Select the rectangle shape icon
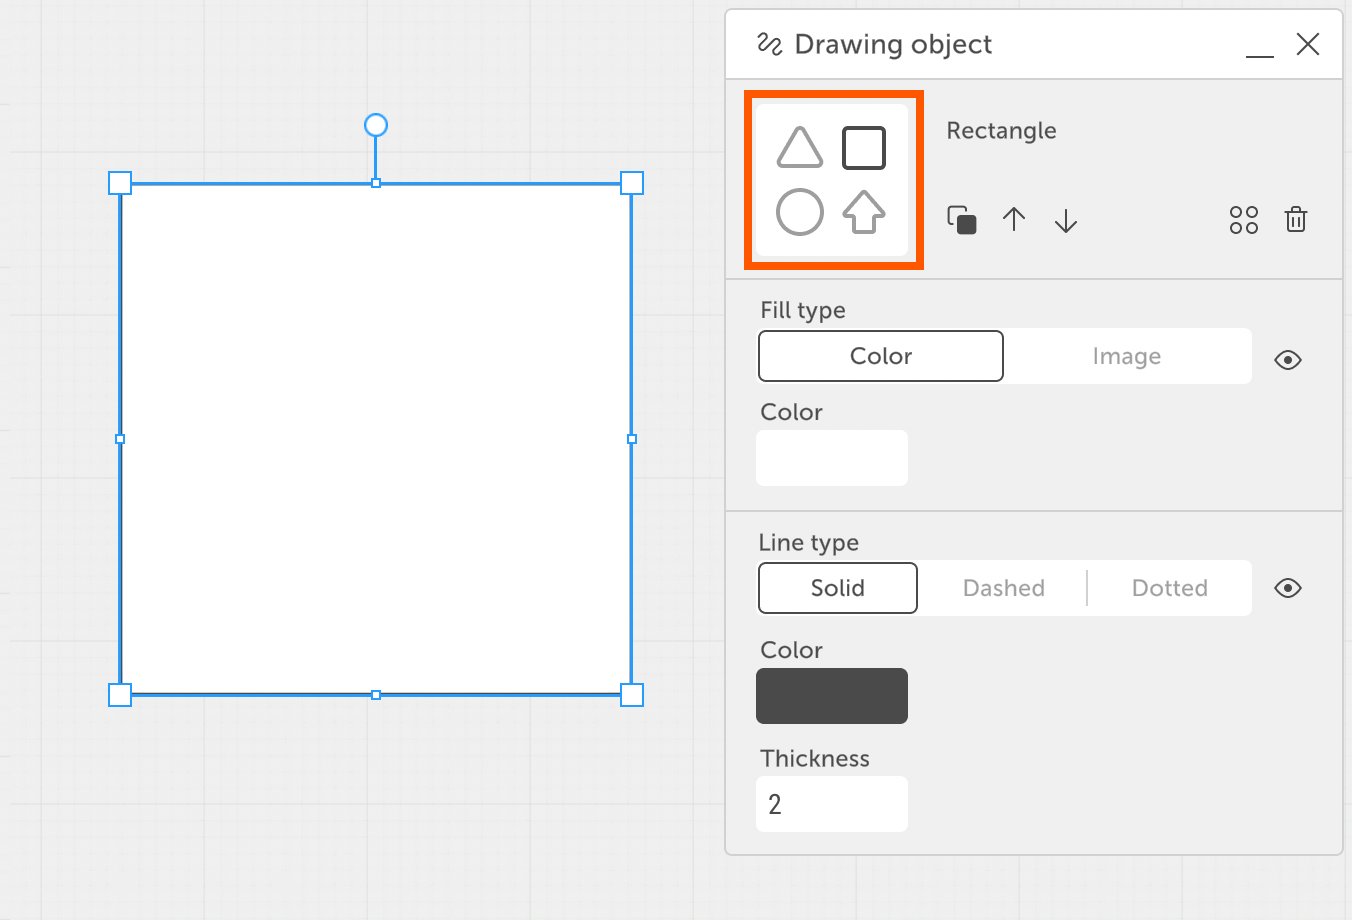The height and width of the screenshot is (920, 1352). pos(864,148)
